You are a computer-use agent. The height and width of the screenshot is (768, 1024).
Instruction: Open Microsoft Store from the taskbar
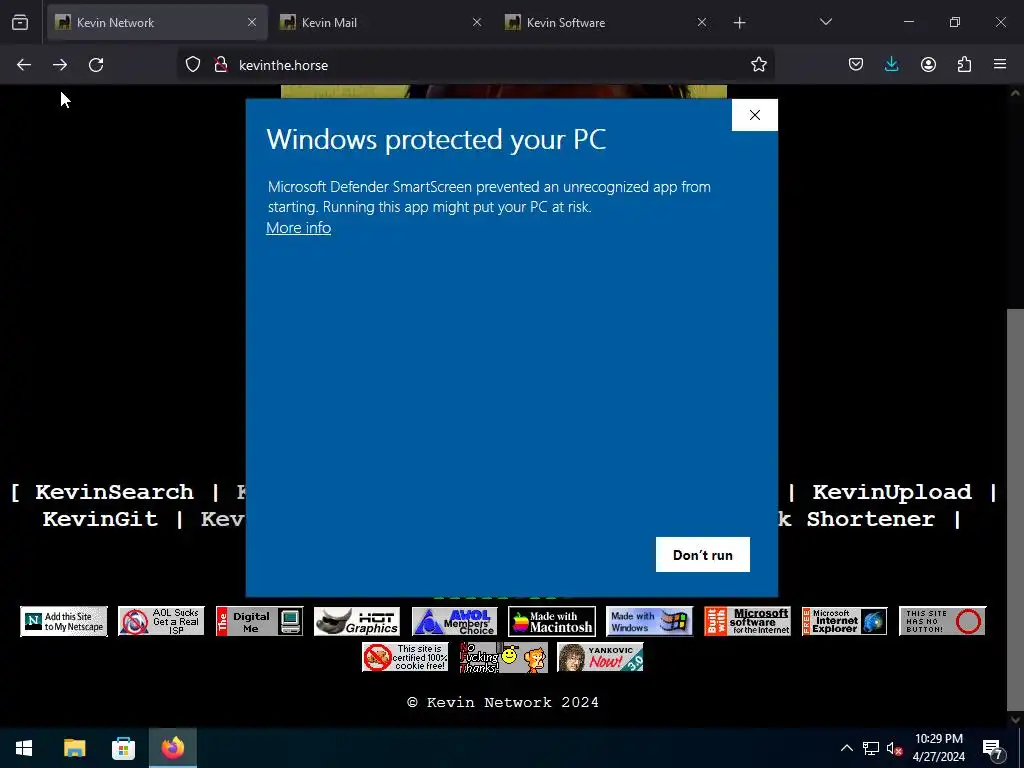click(x=123, y=748)
